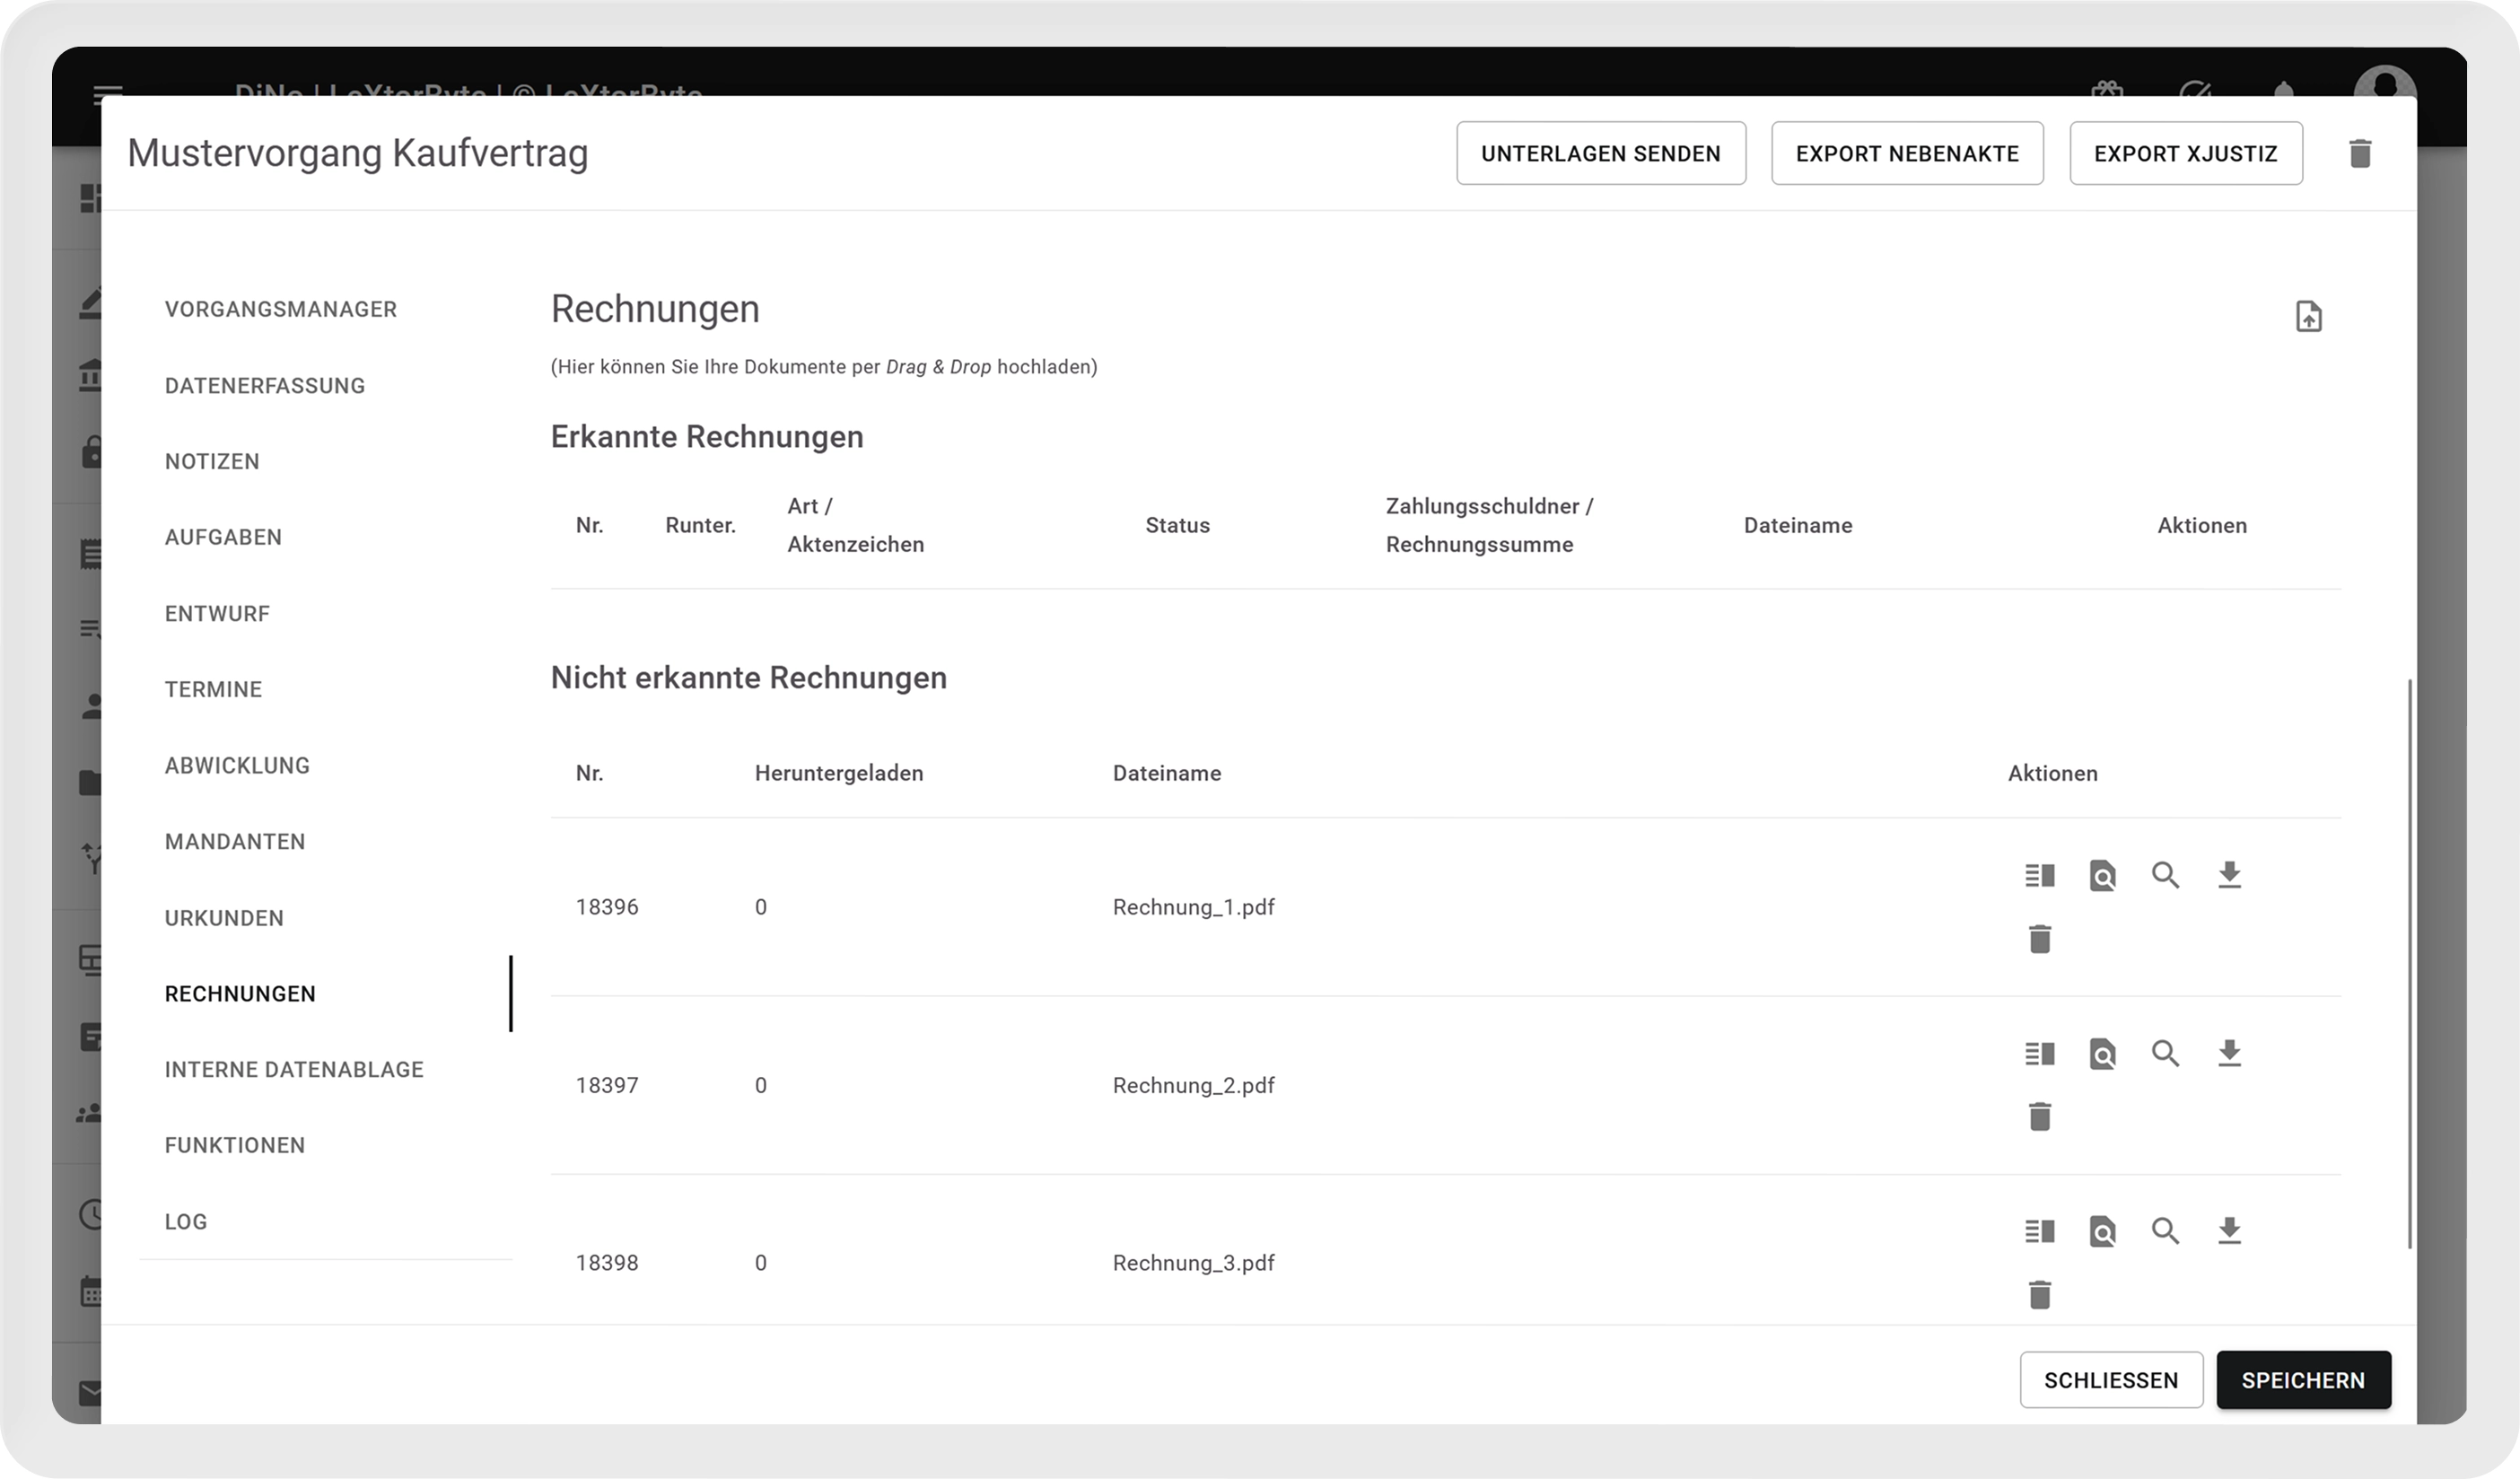This screenshot has height=1479, width=2520.
Task: Open the Datenerfassung section
Action: [265, 385]
